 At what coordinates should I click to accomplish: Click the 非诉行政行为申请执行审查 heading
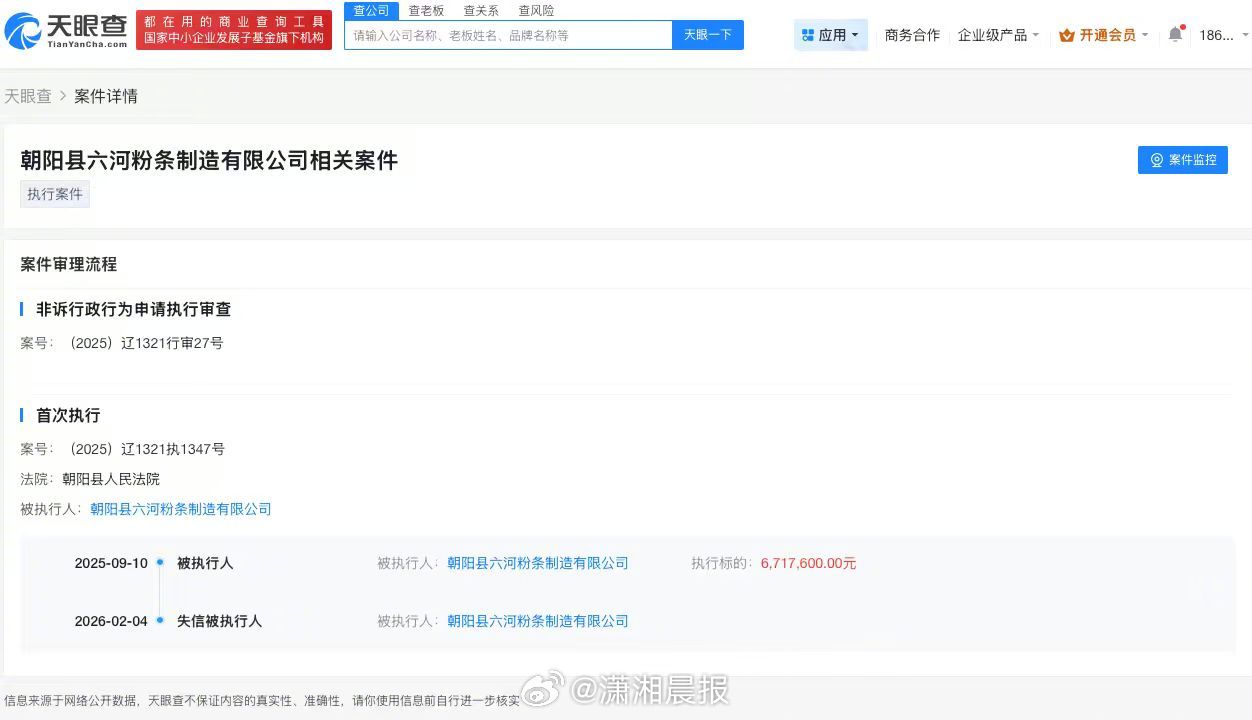(x=134, y=309)
